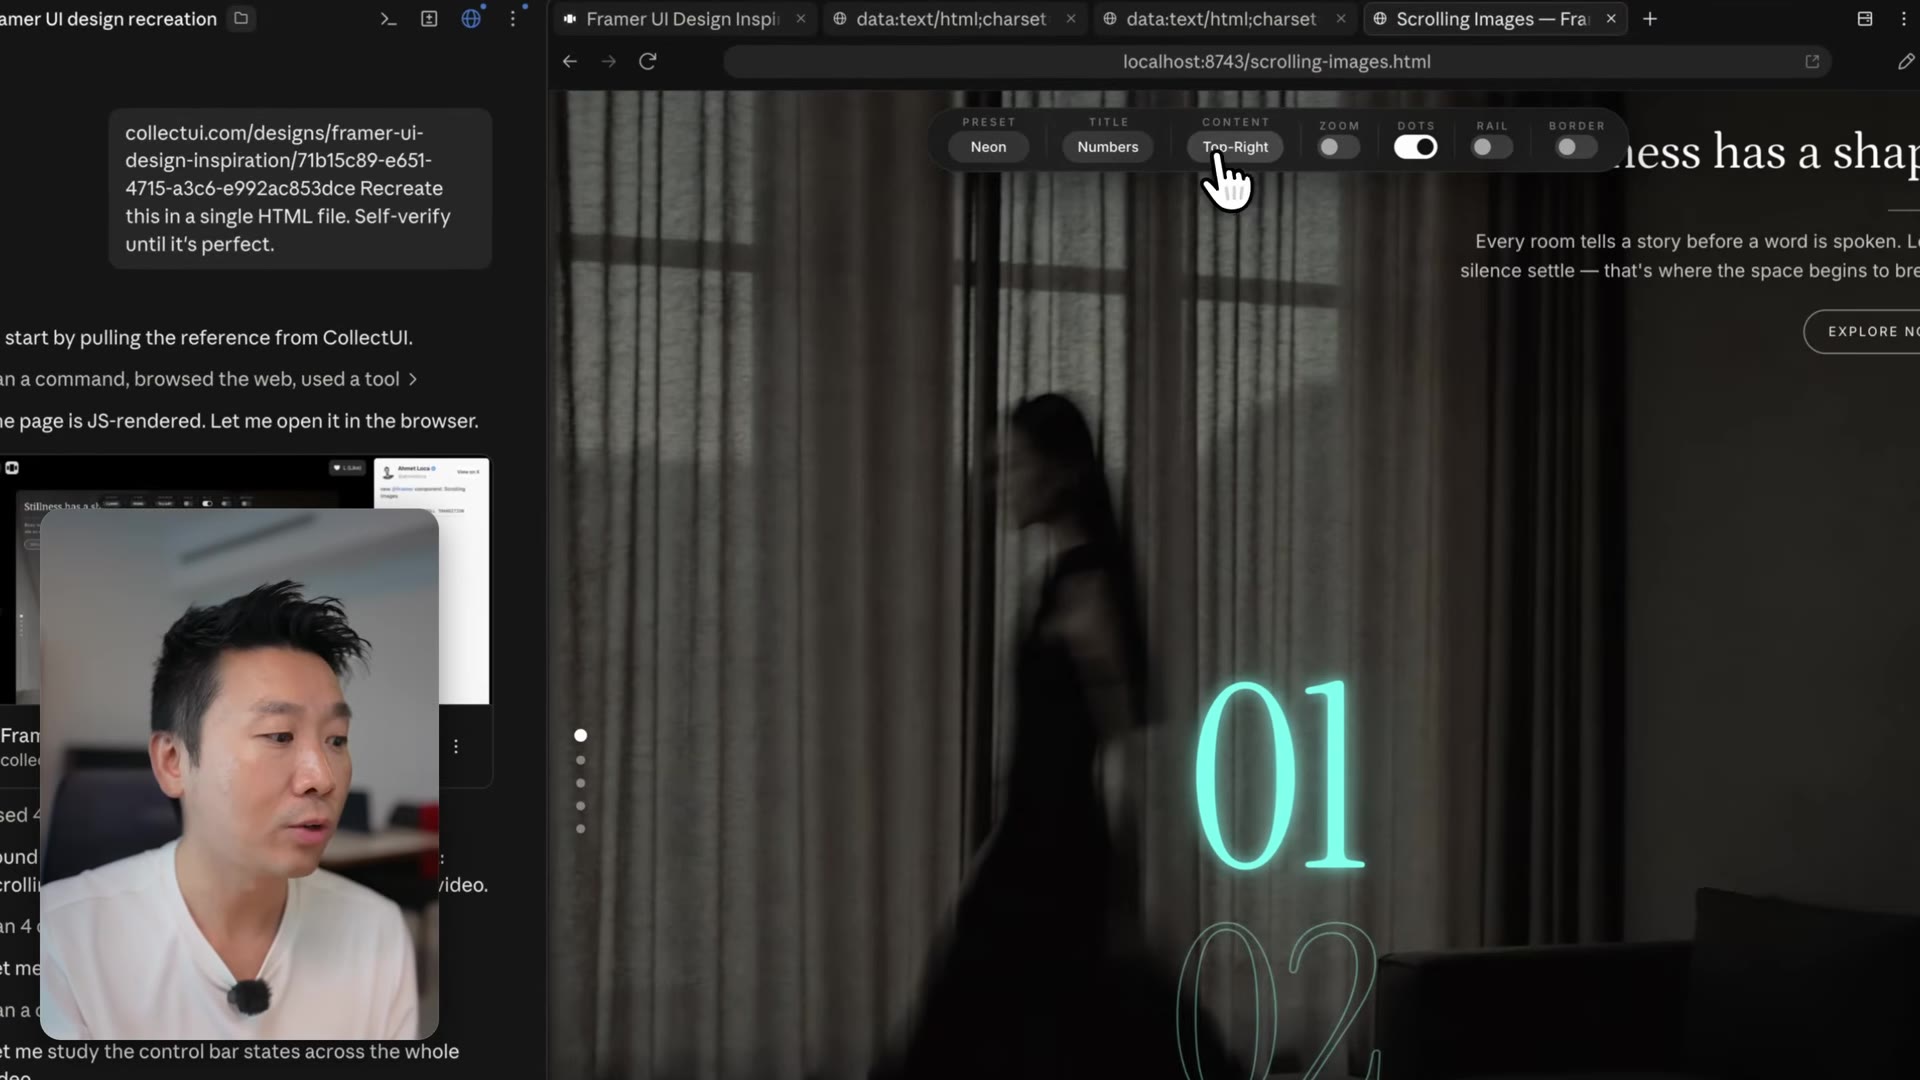
Task: Expand the collapsed 'used a tool' summary
Action: [209, 379]
